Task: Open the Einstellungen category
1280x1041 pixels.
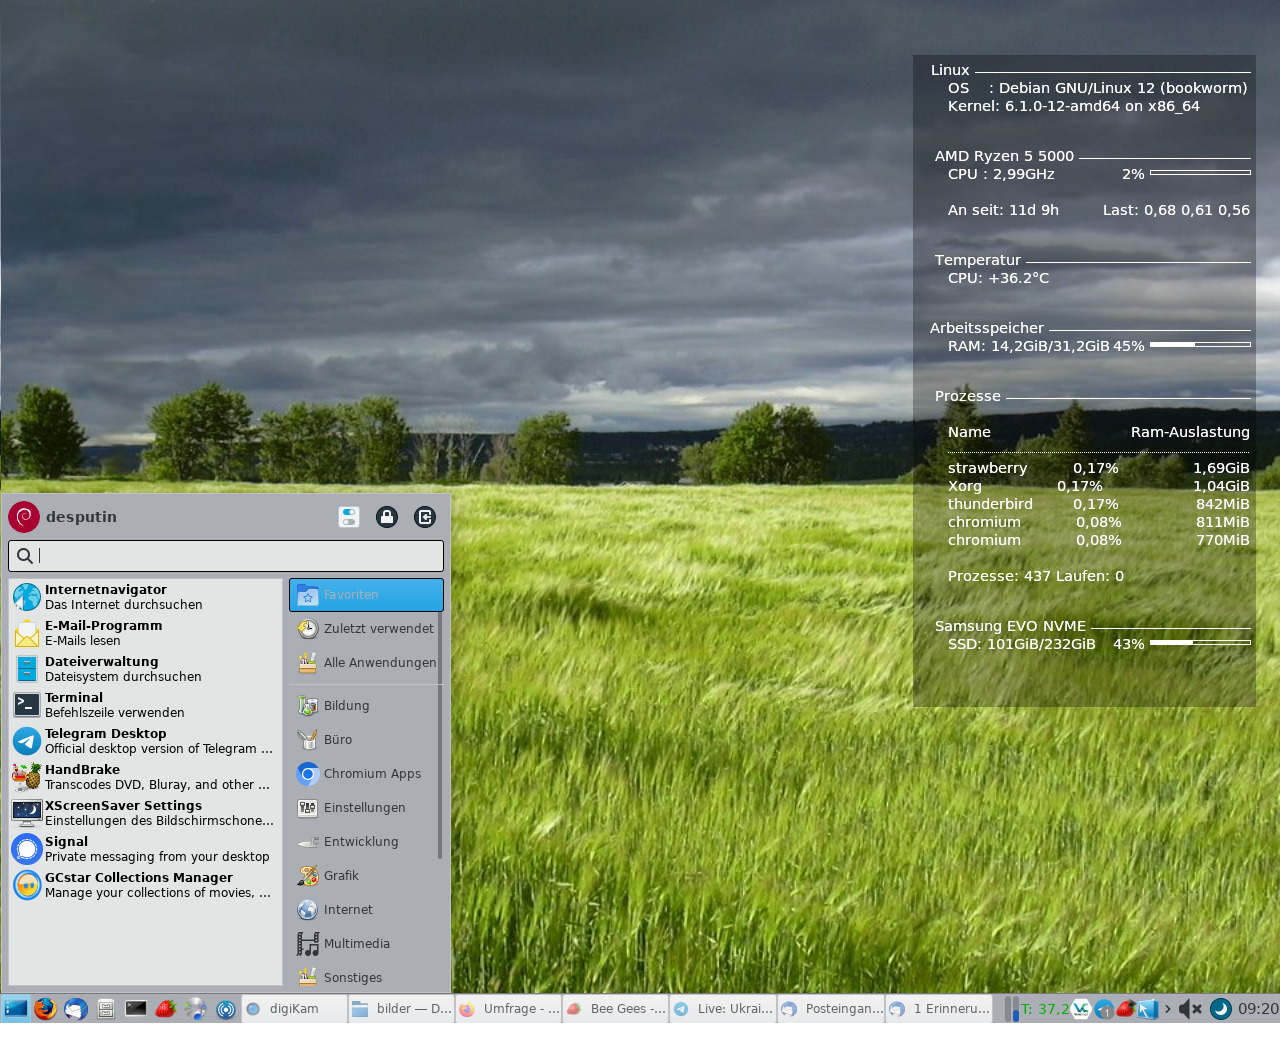Action: [366, 808]
